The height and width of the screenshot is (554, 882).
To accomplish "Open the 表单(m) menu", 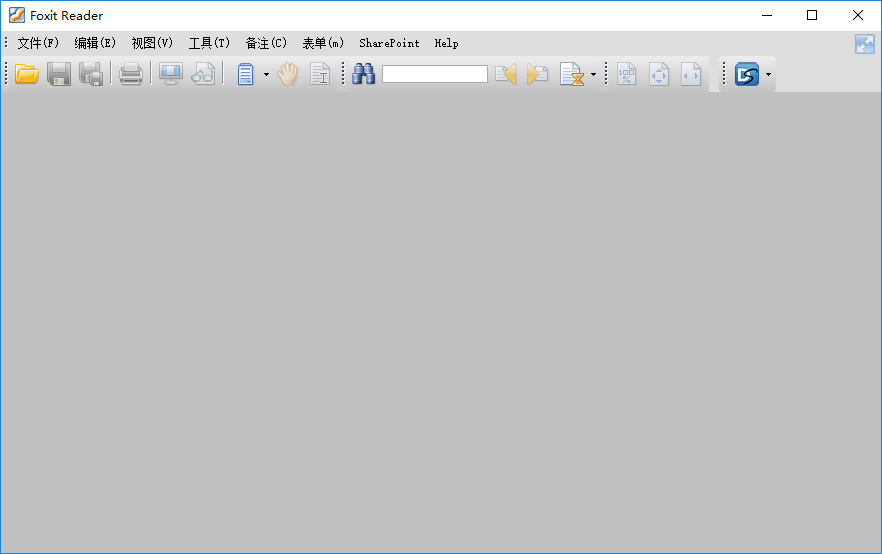I will pos(323,43).
